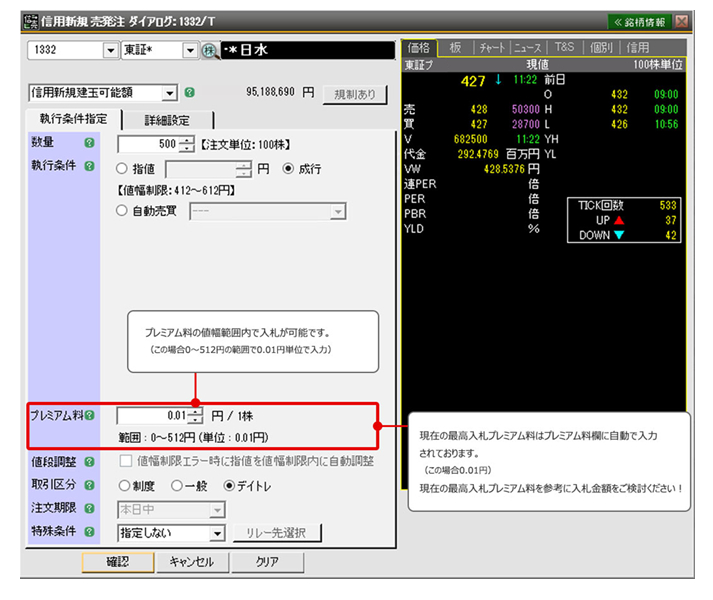The height and width of the screenshot is (600, 713).
Task: Click the 売 ask price 428
Action: click(479, 110)
